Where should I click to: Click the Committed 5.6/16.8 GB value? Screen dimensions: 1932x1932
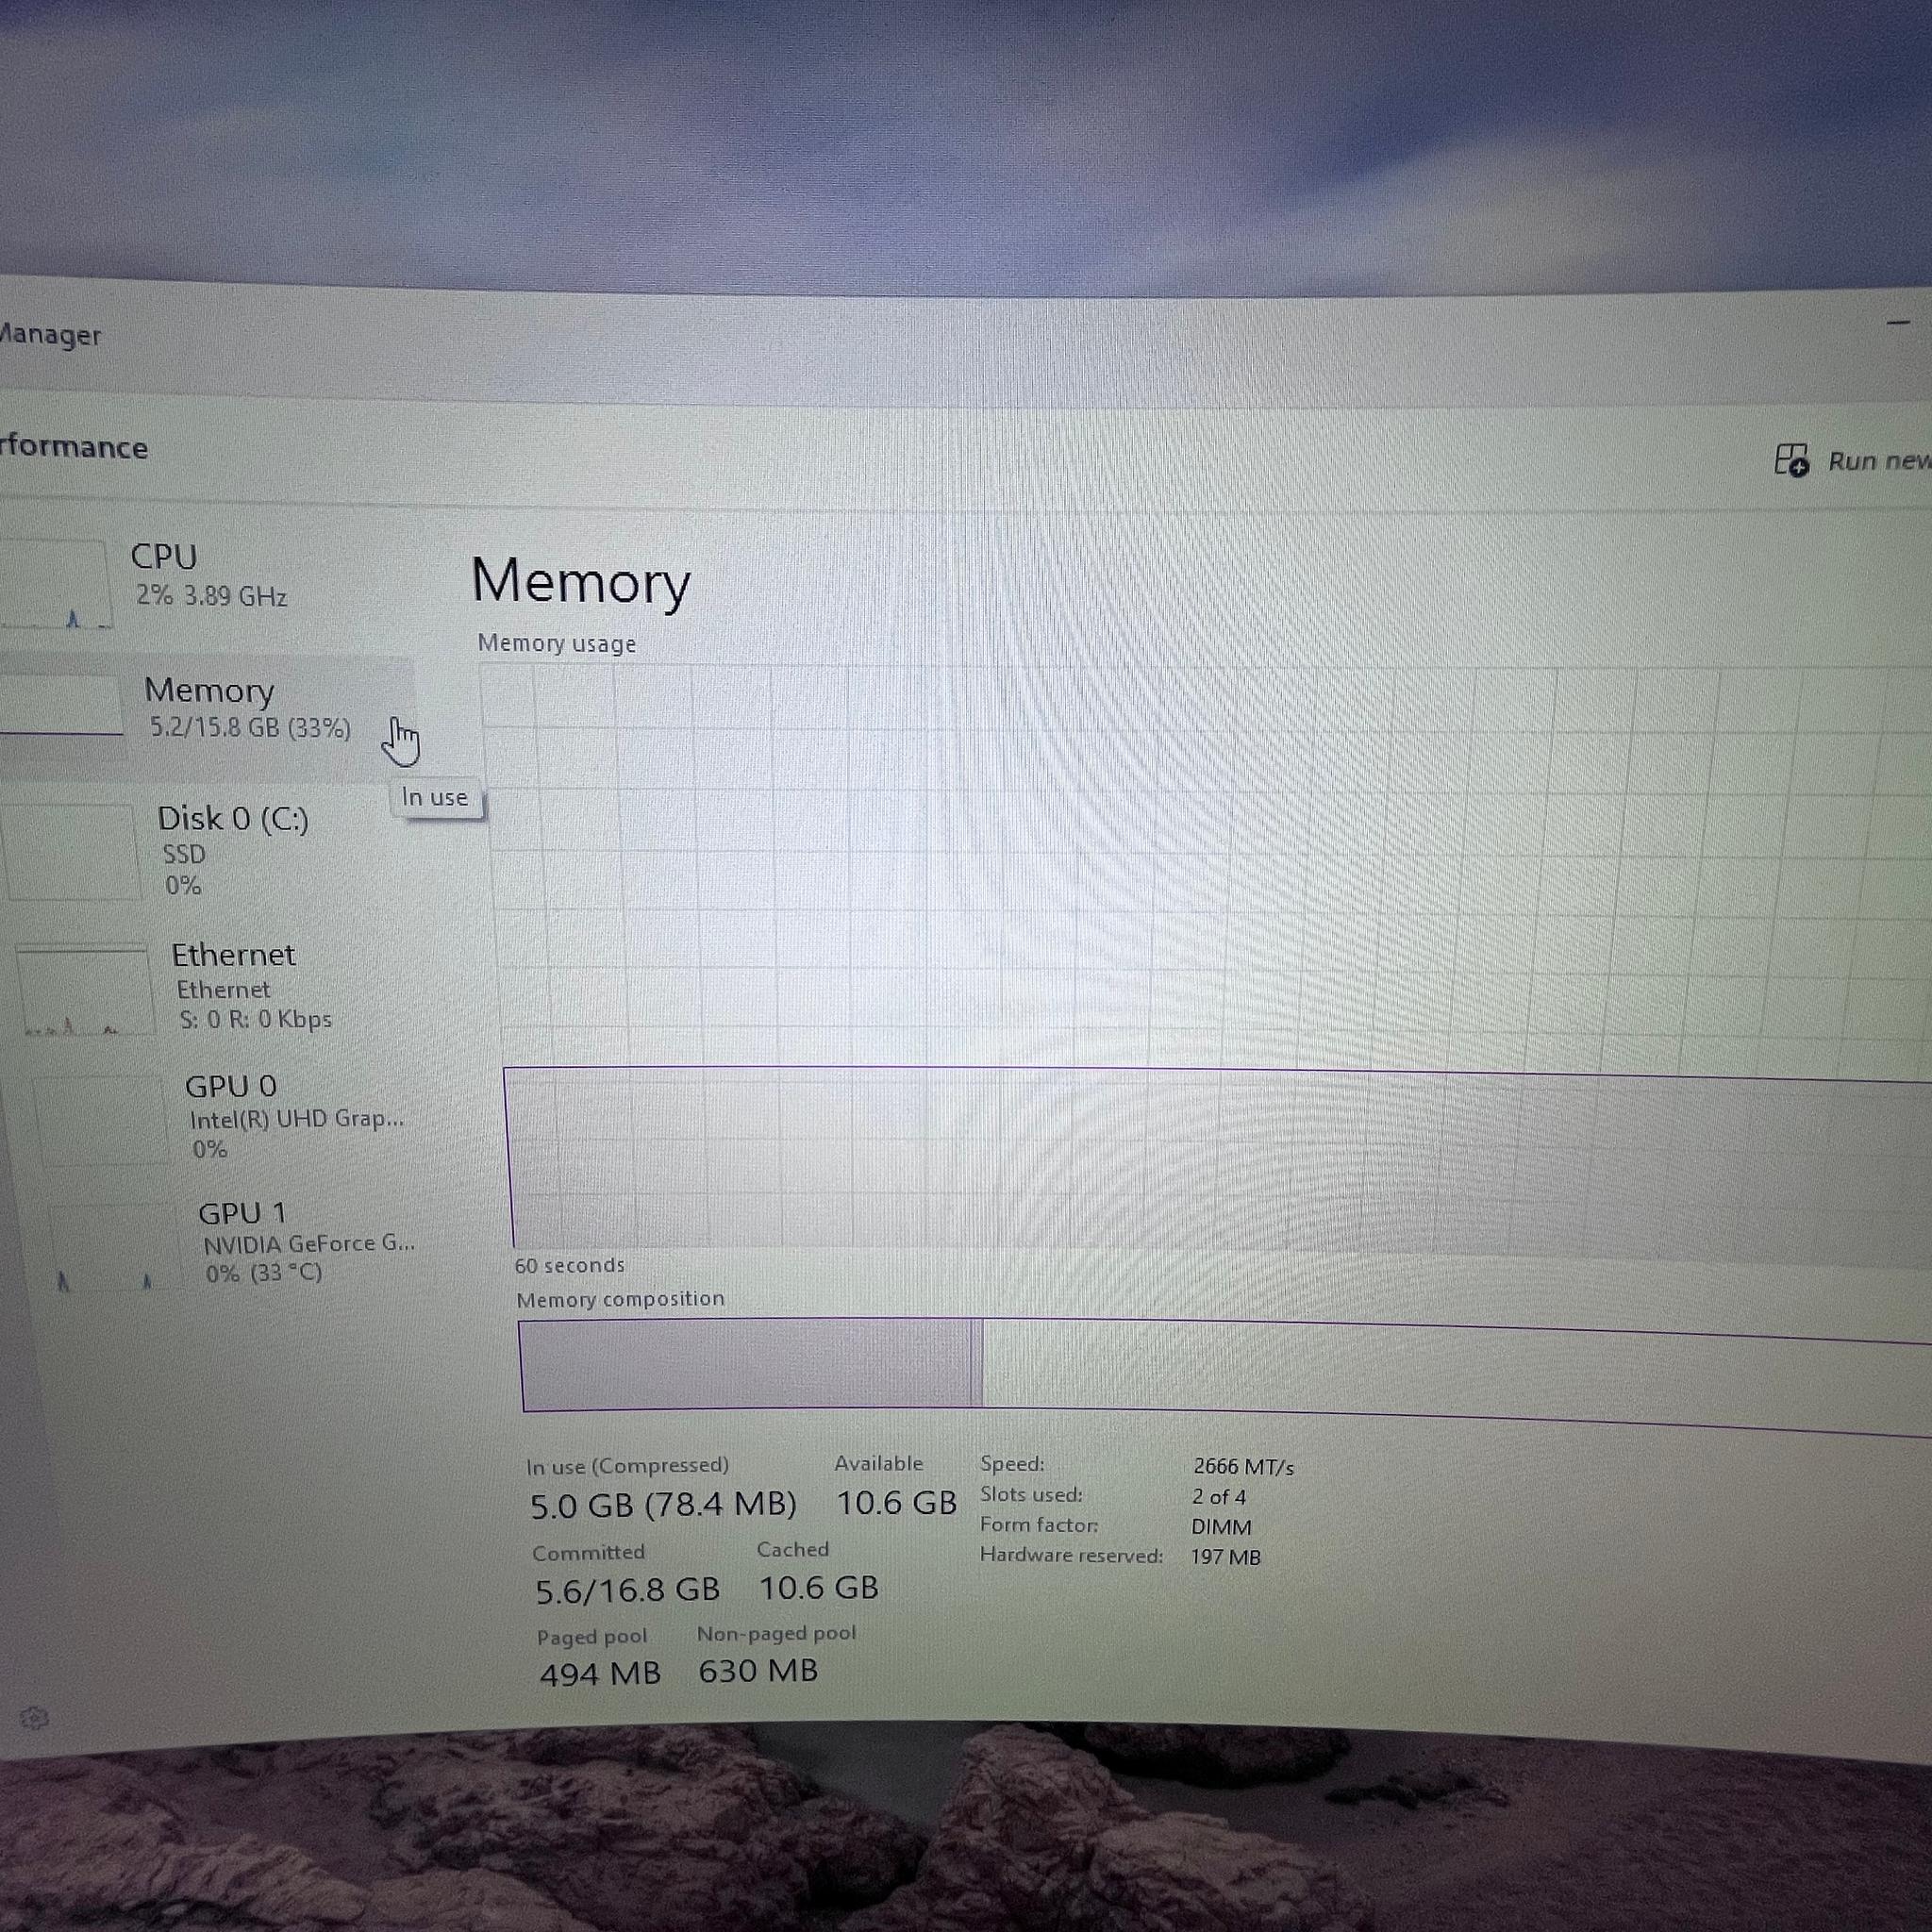pos(627,1590)
